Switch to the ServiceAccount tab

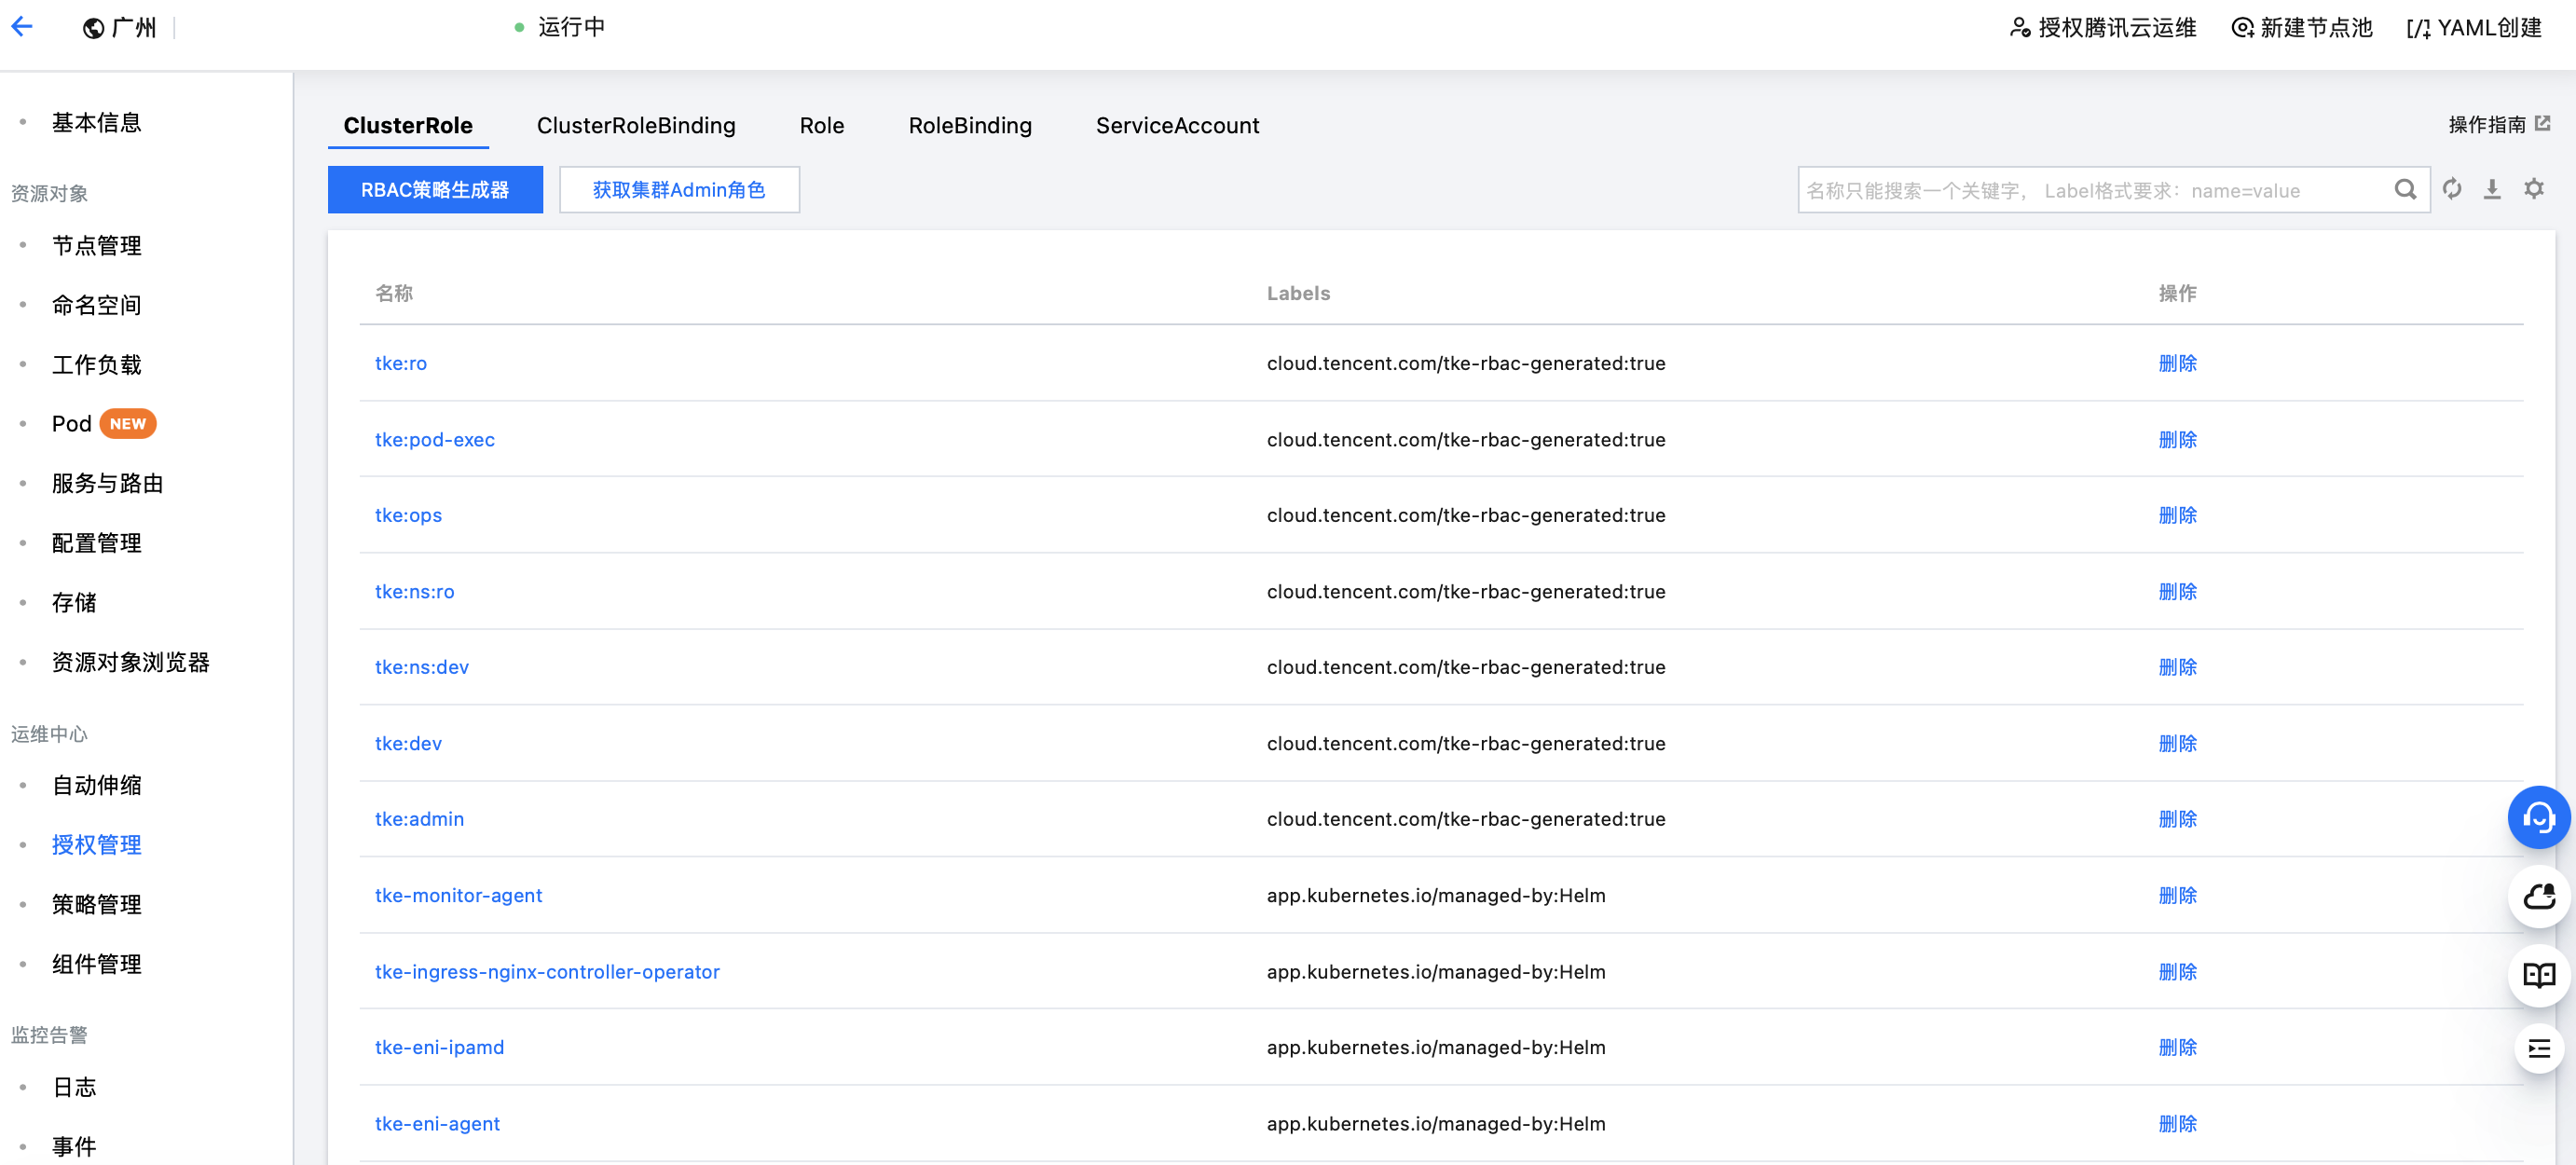click(x=1177, y=125)
